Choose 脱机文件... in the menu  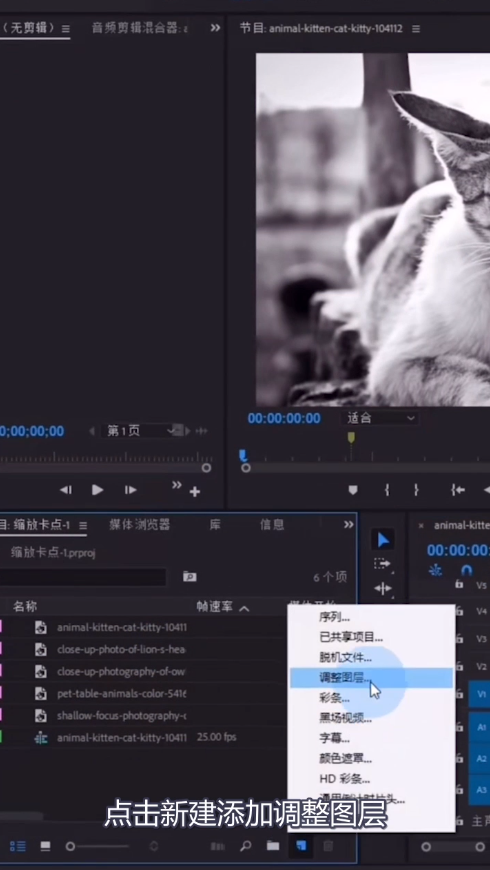372,657
